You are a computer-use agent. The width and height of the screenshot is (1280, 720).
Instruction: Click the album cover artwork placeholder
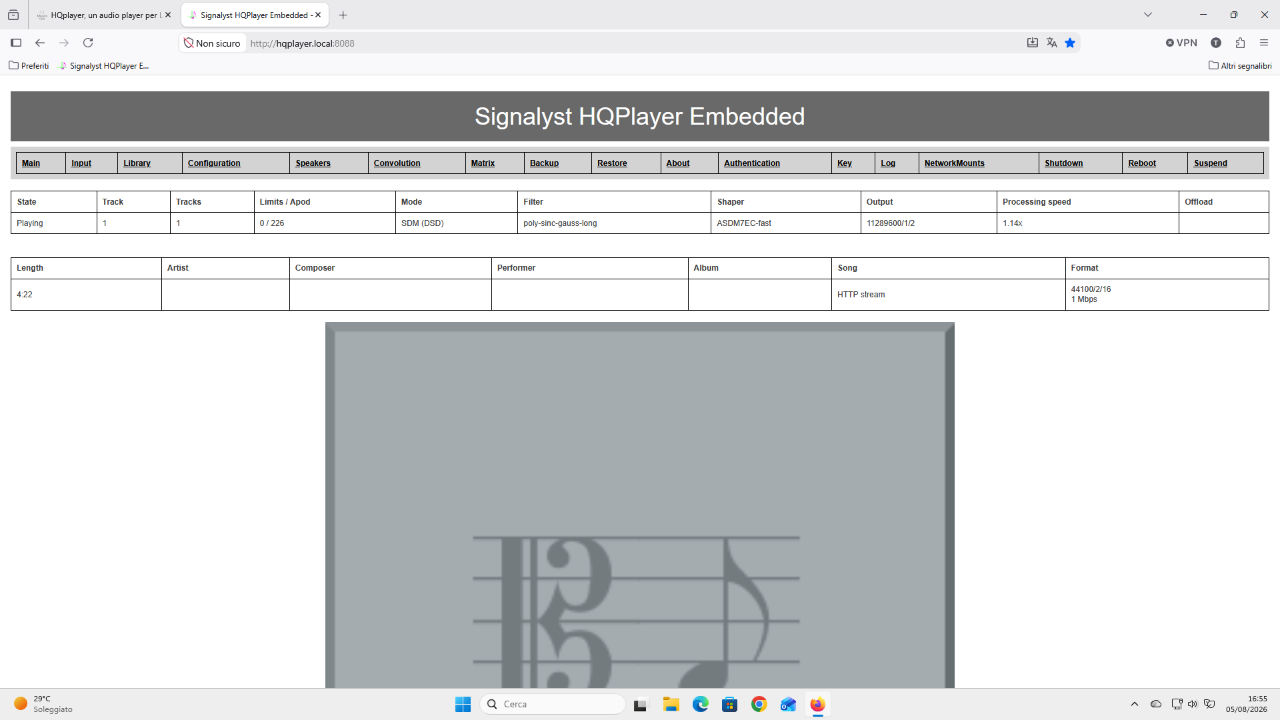coord(640,505)
